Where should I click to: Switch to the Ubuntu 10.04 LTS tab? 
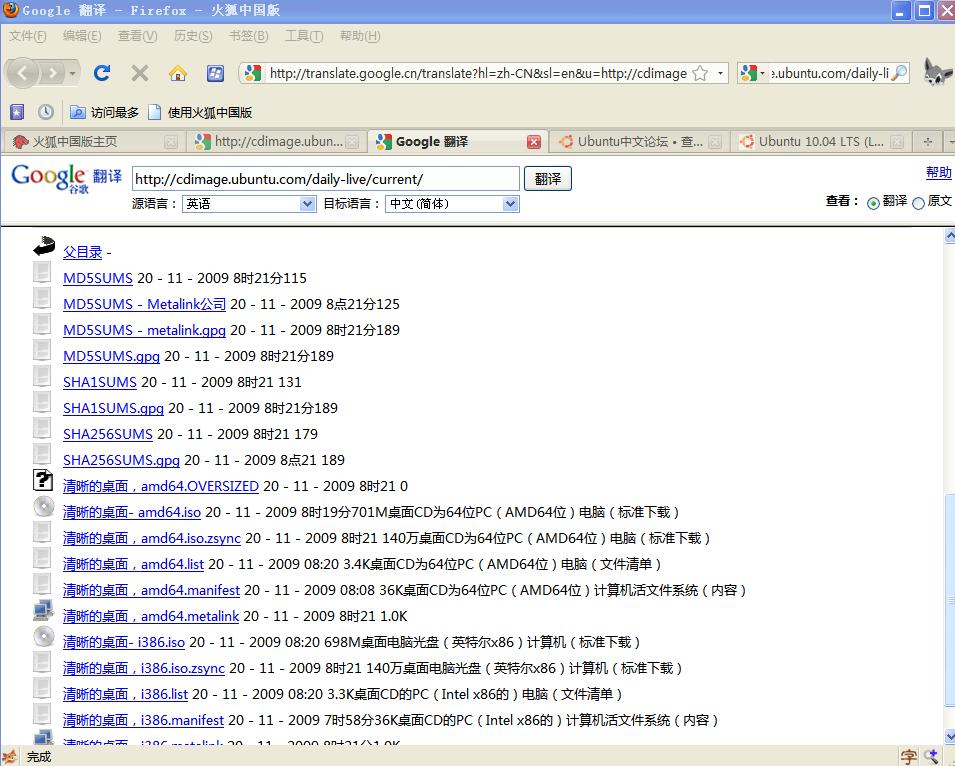point(820,142)
